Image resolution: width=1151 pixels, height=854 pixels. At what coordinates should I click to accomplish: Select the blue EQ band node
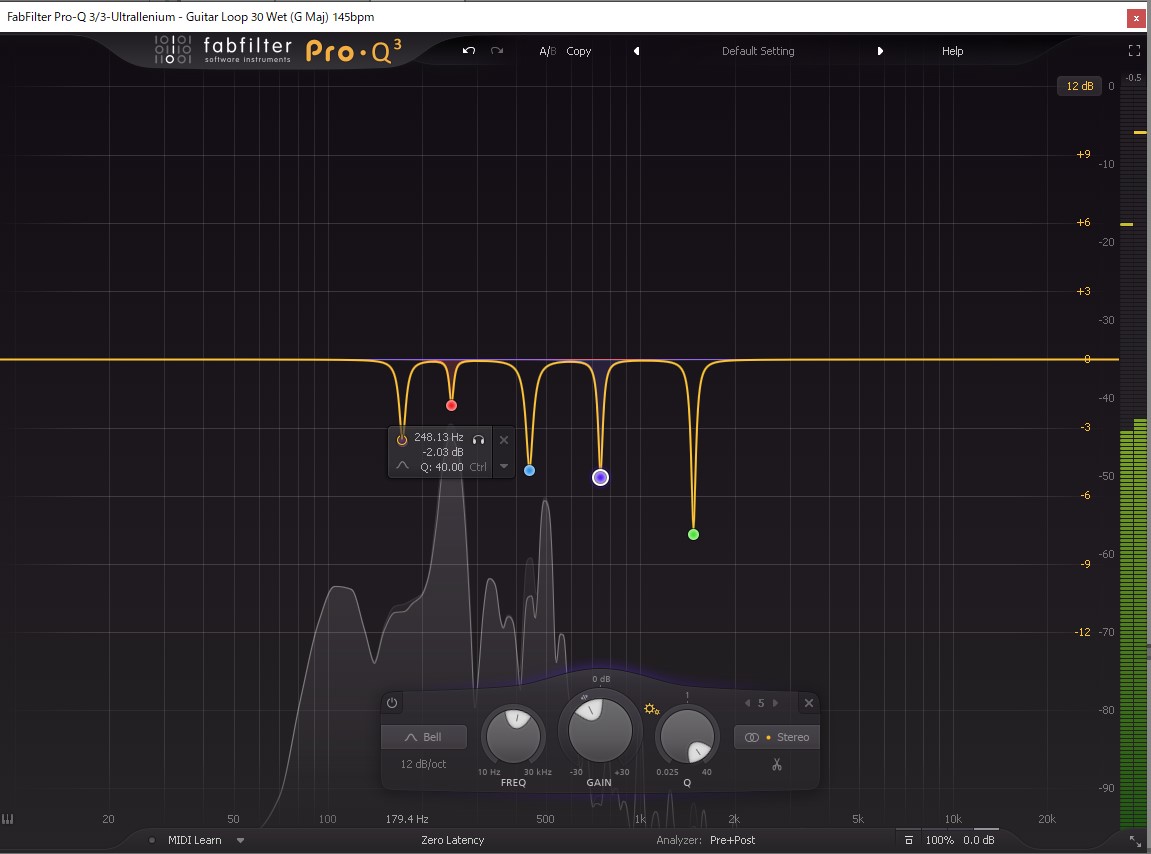pyautogui.click(x=529, y=471)
